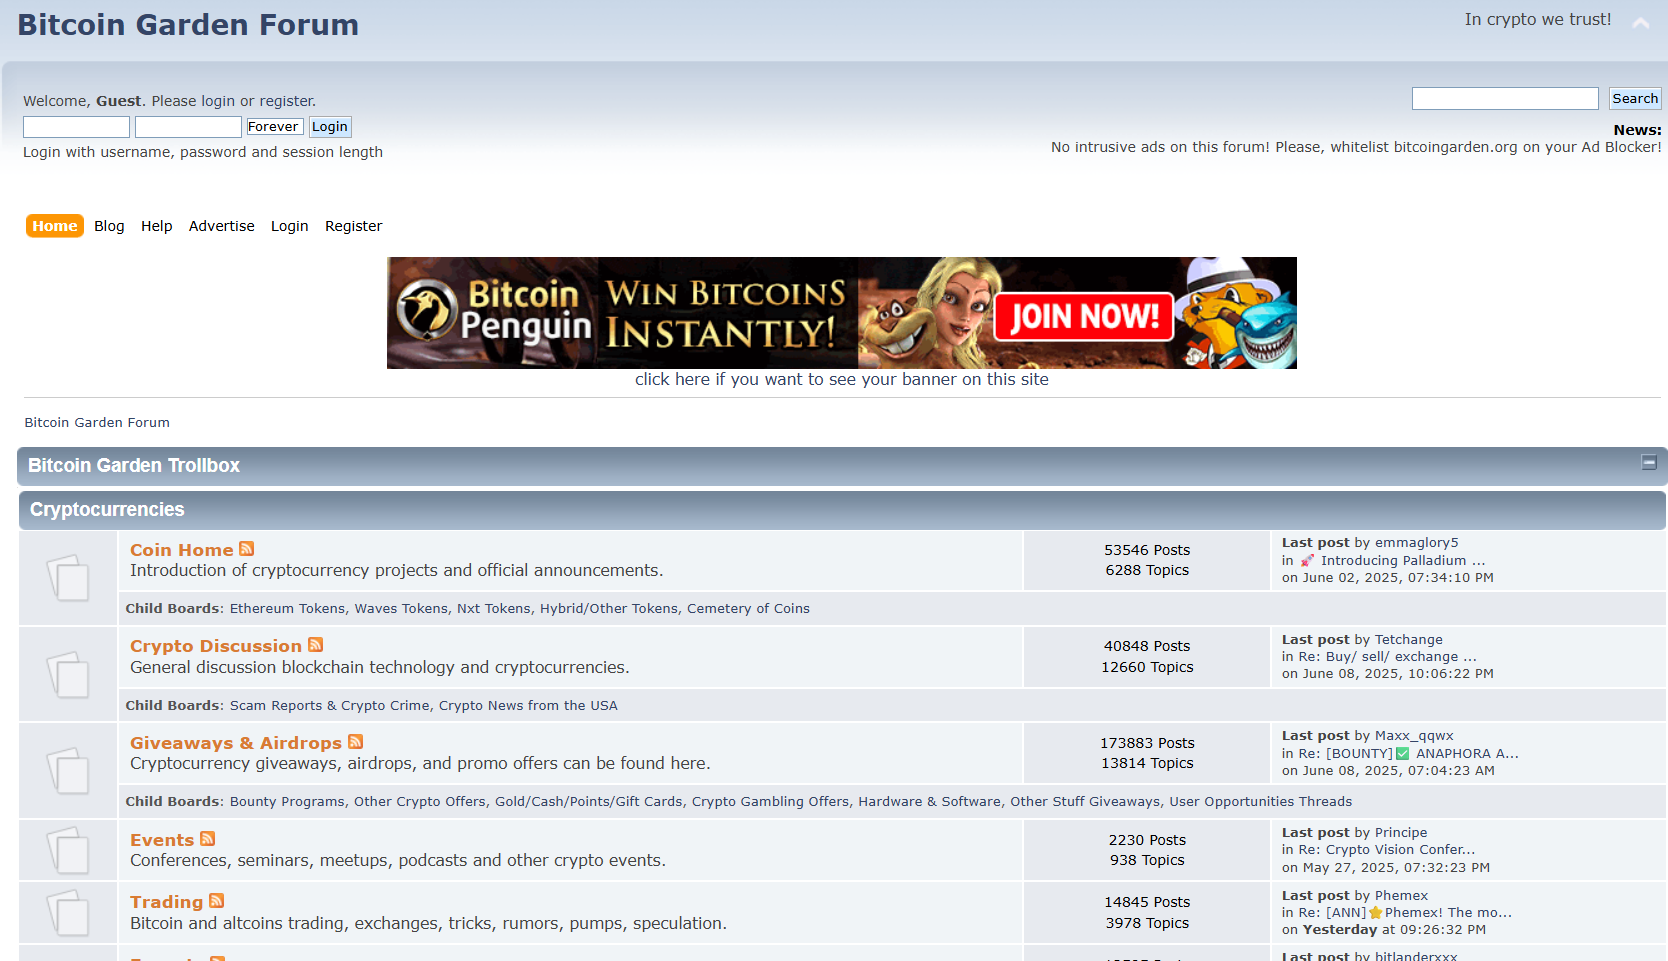The height and width of the screenshot is (961, 1668).
Task: Open the Crypto Discussion board
Action: (x=216, y=646)
